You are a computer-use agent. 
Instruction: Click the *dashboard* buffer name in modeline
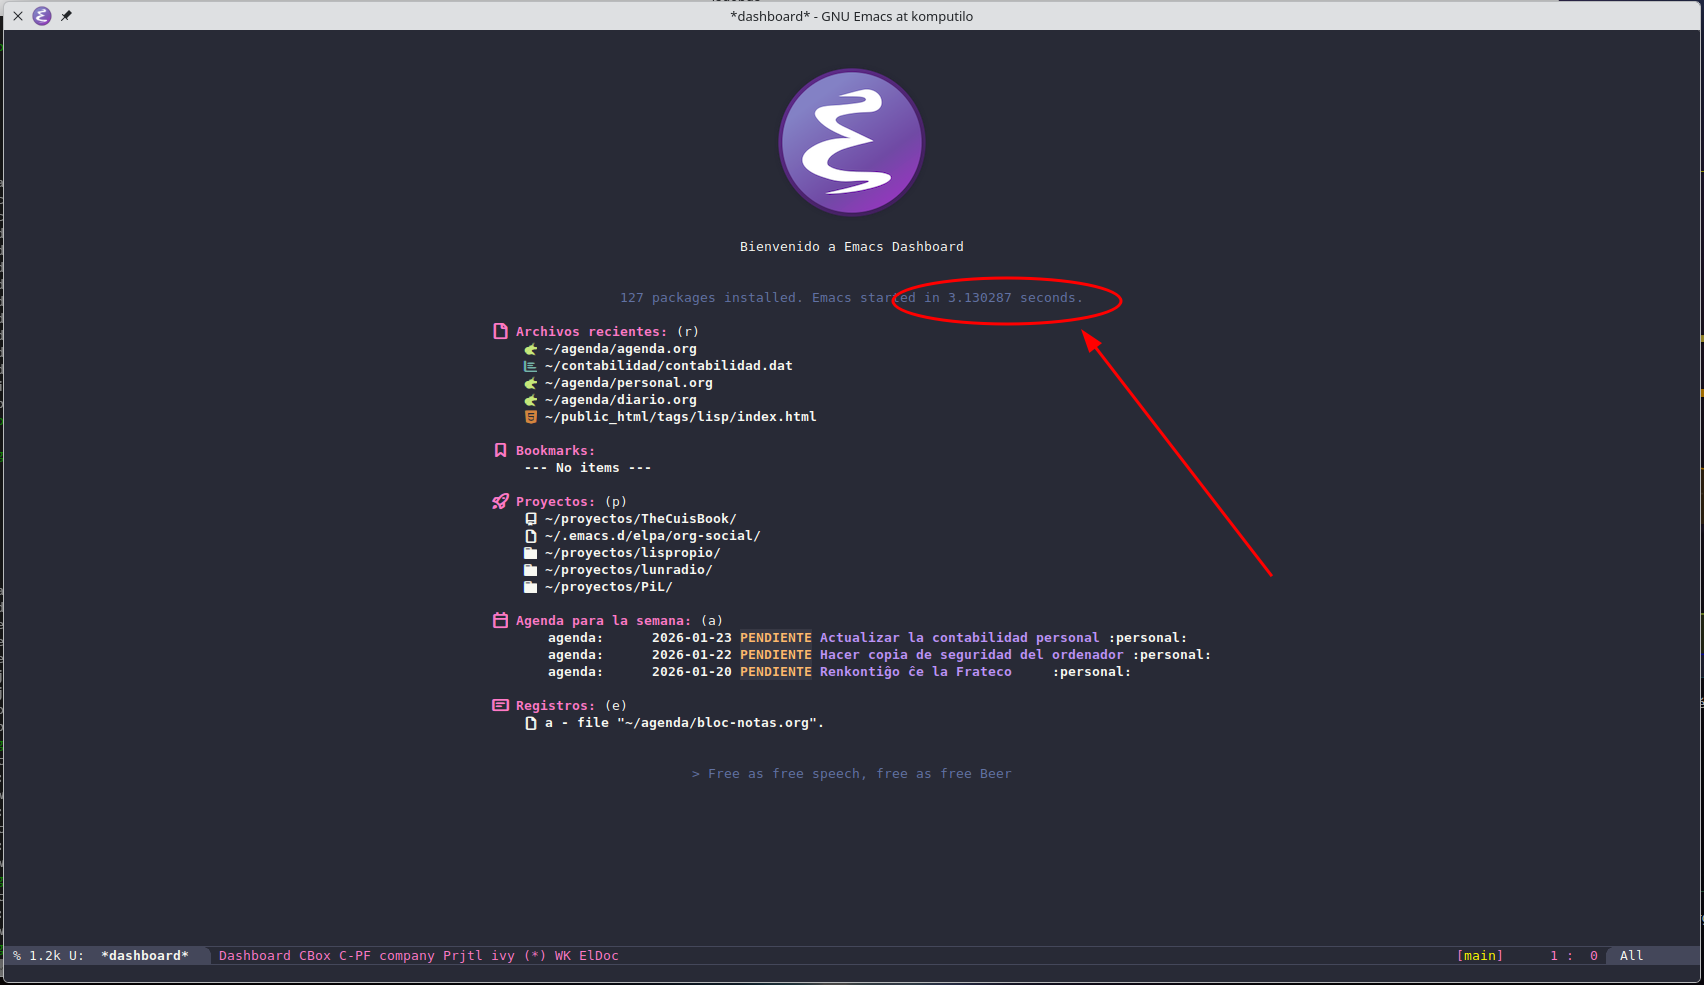coord(145,956)
